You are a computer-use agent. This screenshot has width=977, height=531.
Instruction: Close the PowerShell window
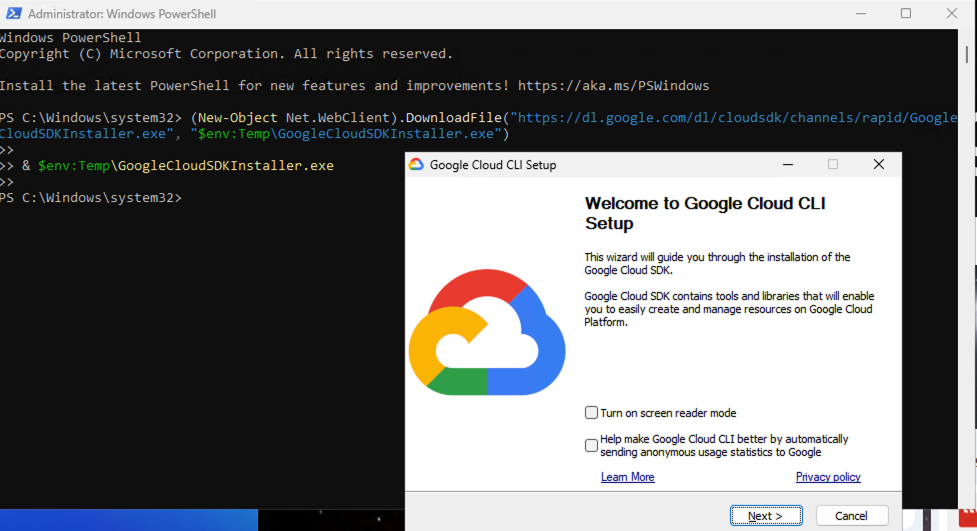951,13
